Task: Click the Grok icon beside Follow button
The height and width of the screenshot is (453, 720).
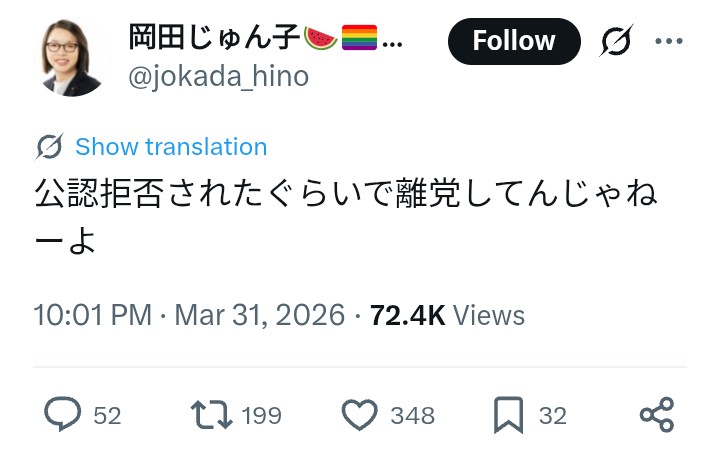Action: coord(615,41)
